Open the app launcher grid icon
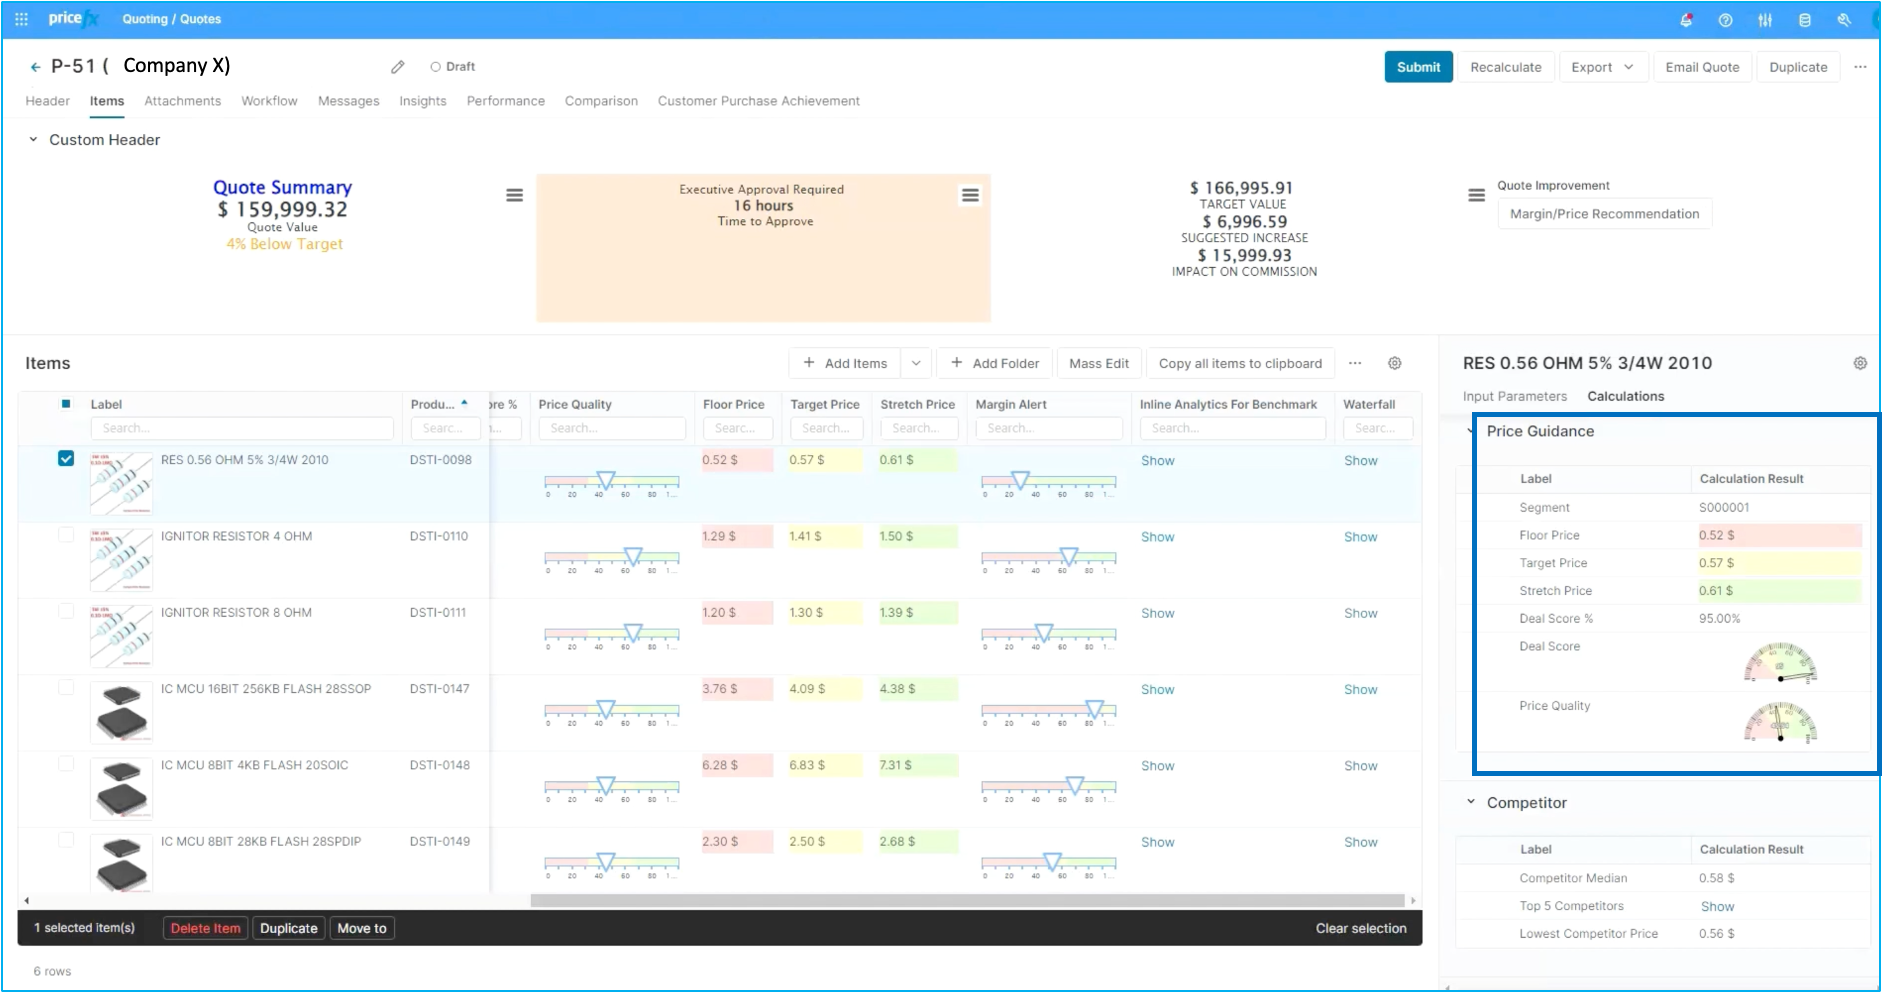Viewport: 1882px width, 992px height. point(21,19)
